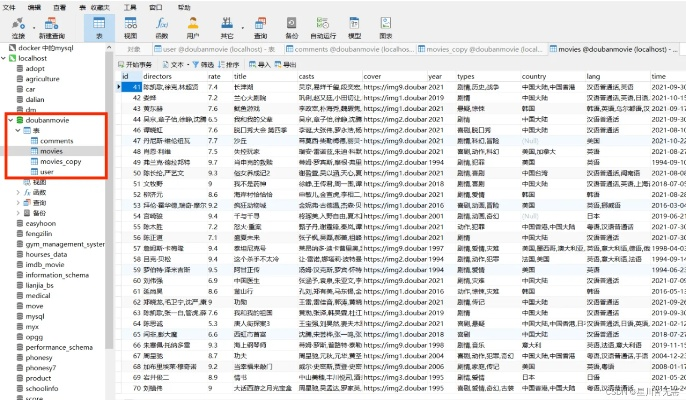Switch to the comments @doubanmovie tab
Image resolution: width=686 pixels, height=400 pixels.
[x=341, y=48]
